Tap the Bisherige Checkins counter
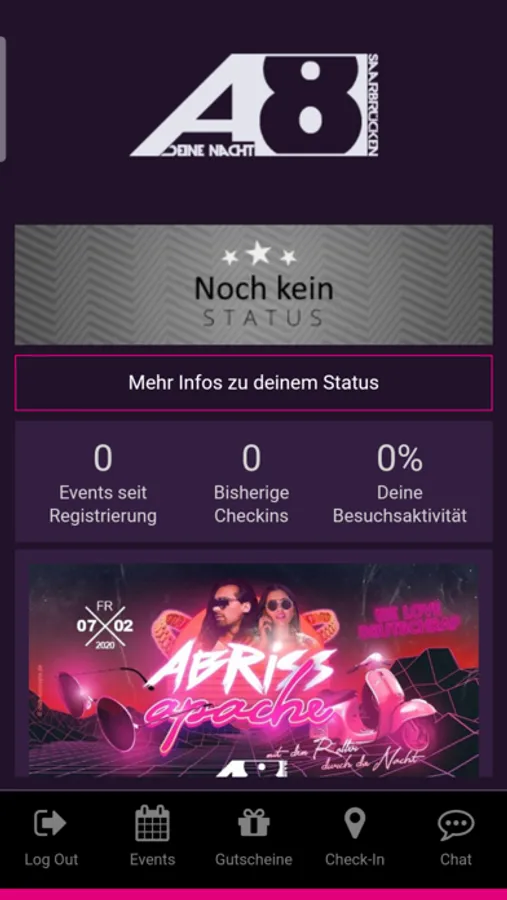 251,483
